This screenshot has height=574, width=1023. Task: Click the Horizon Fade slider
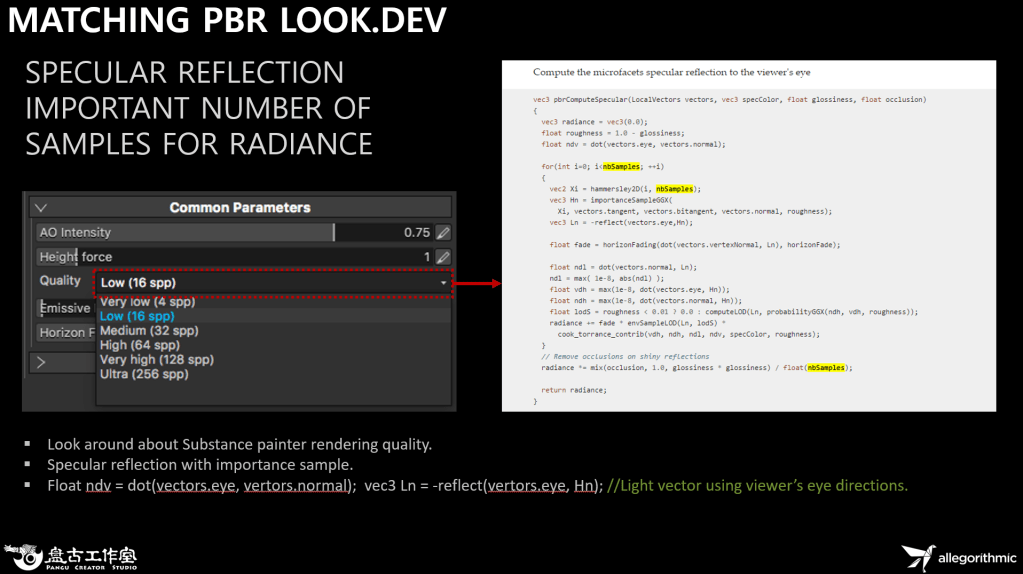click(66, 332)
